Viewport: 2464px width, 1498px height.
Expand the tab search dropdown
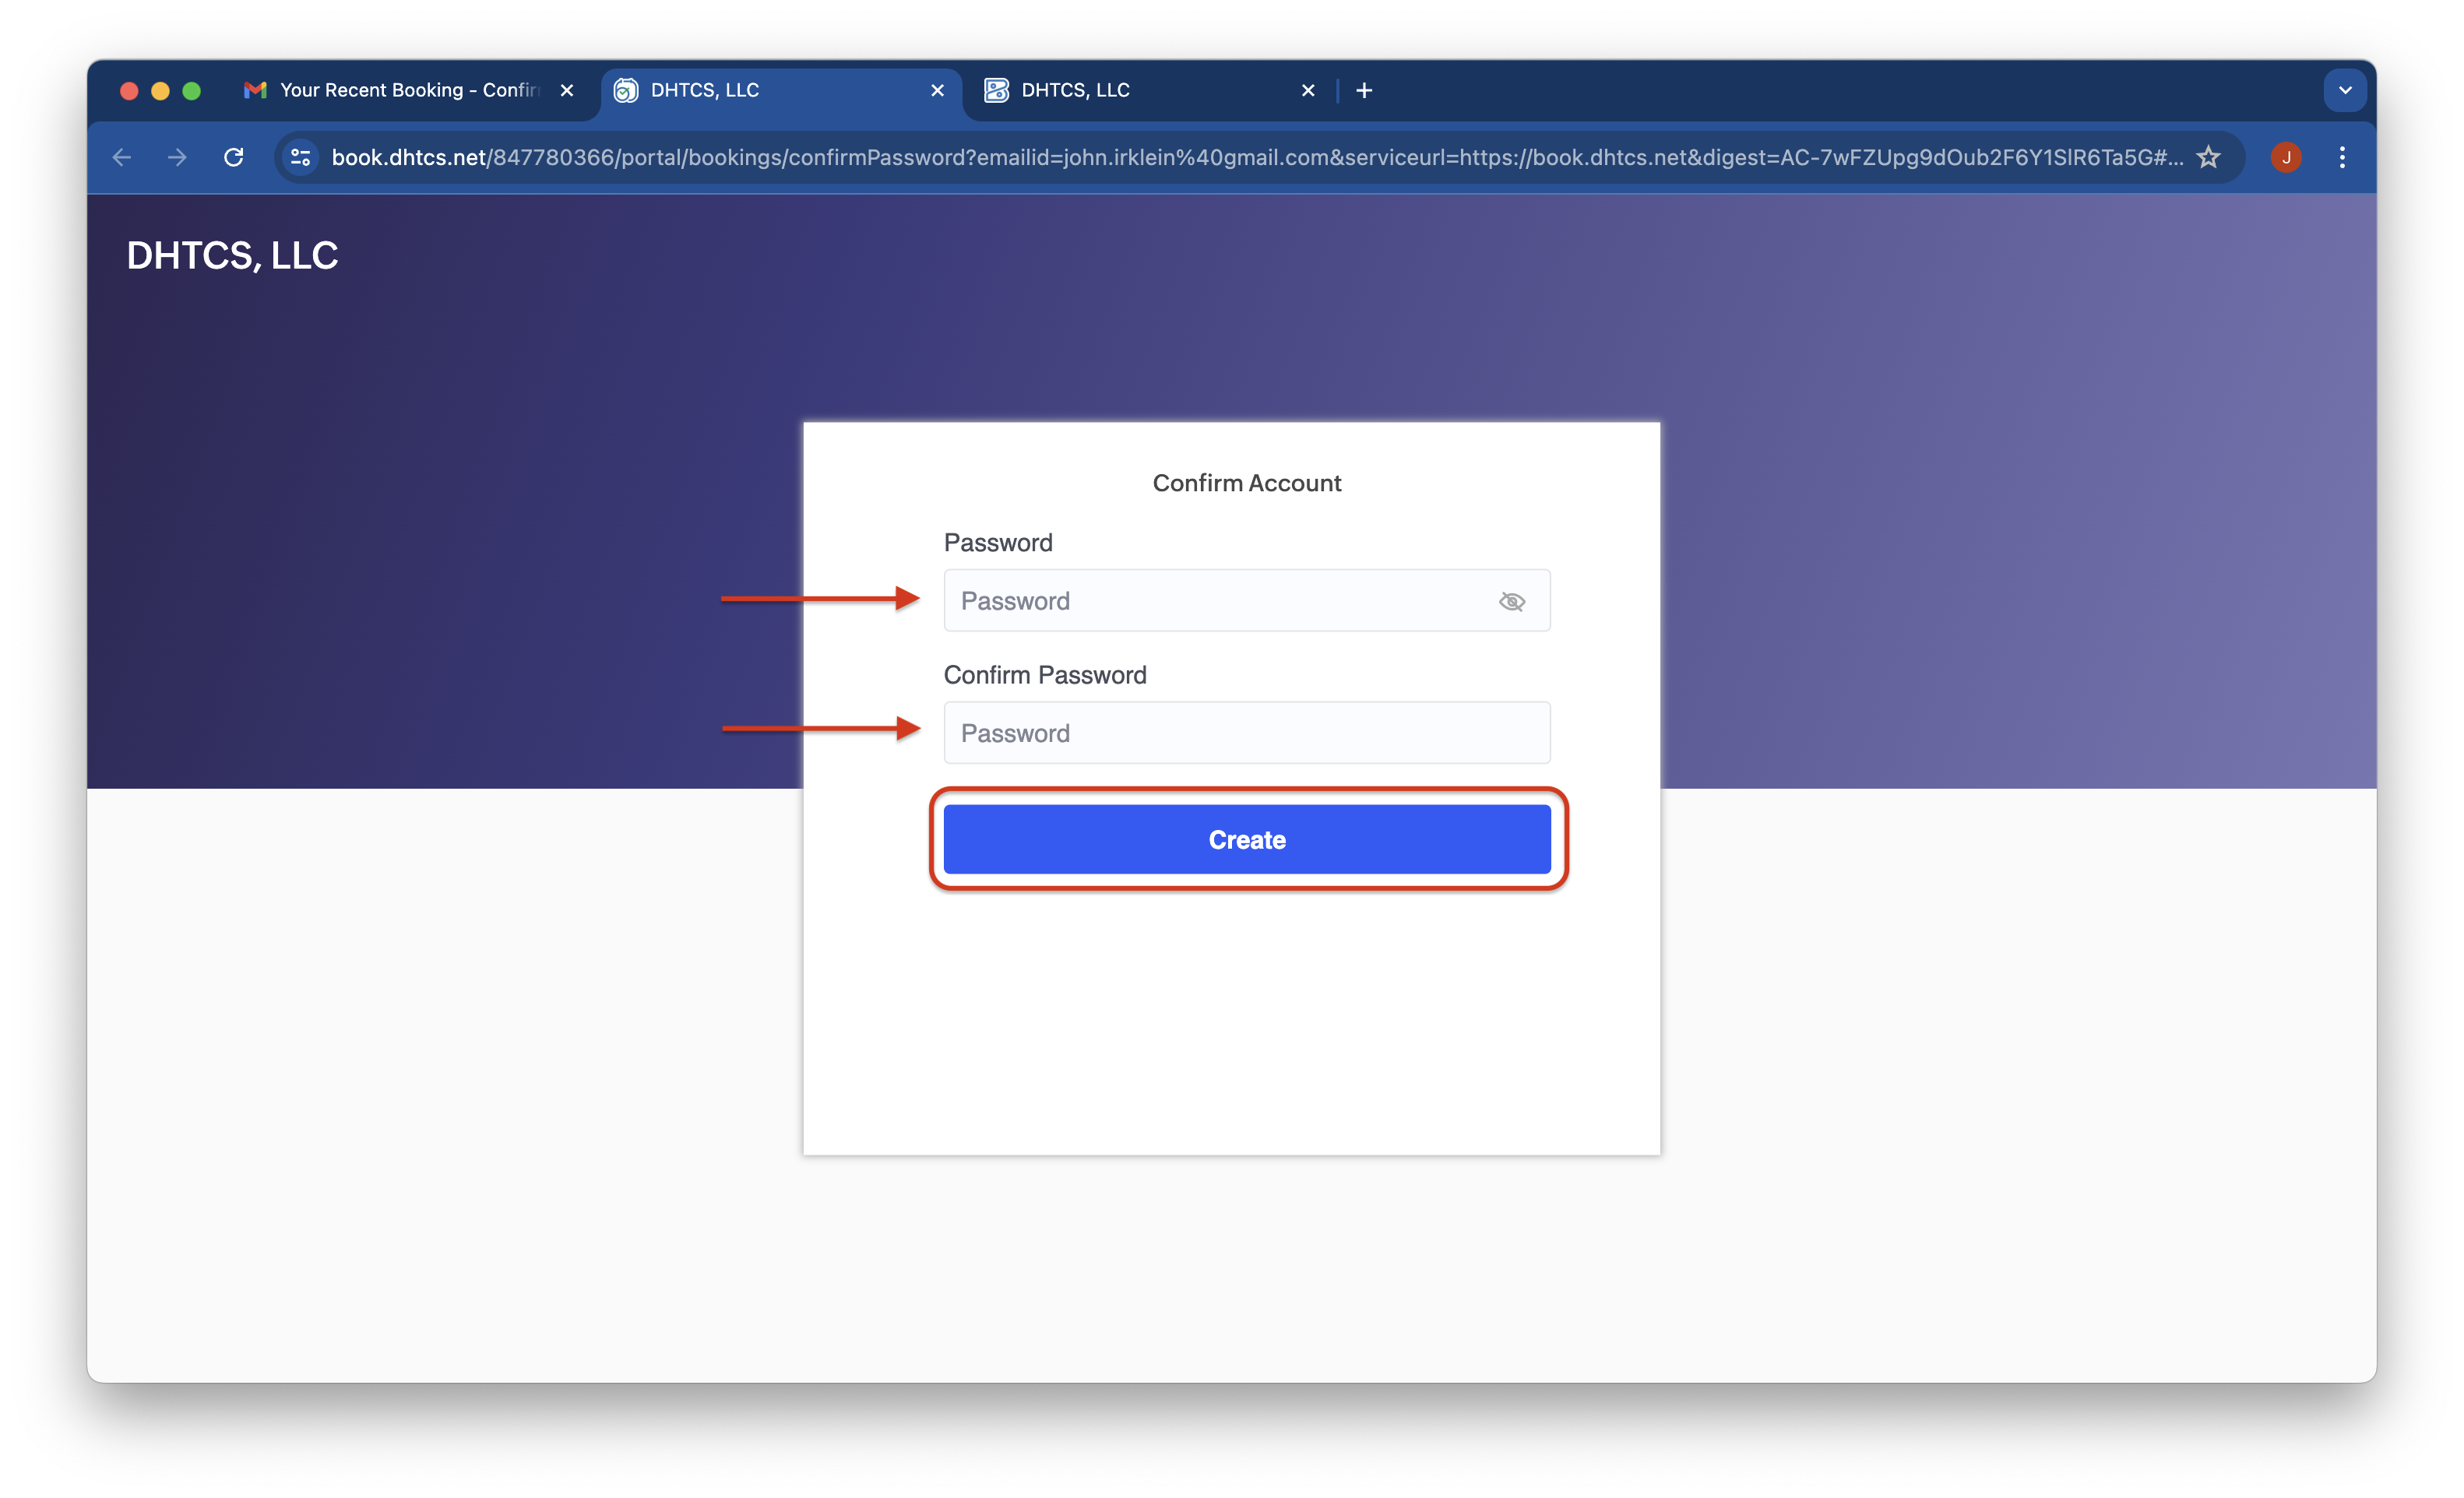pyautogui.click(x=2344, y=90)
